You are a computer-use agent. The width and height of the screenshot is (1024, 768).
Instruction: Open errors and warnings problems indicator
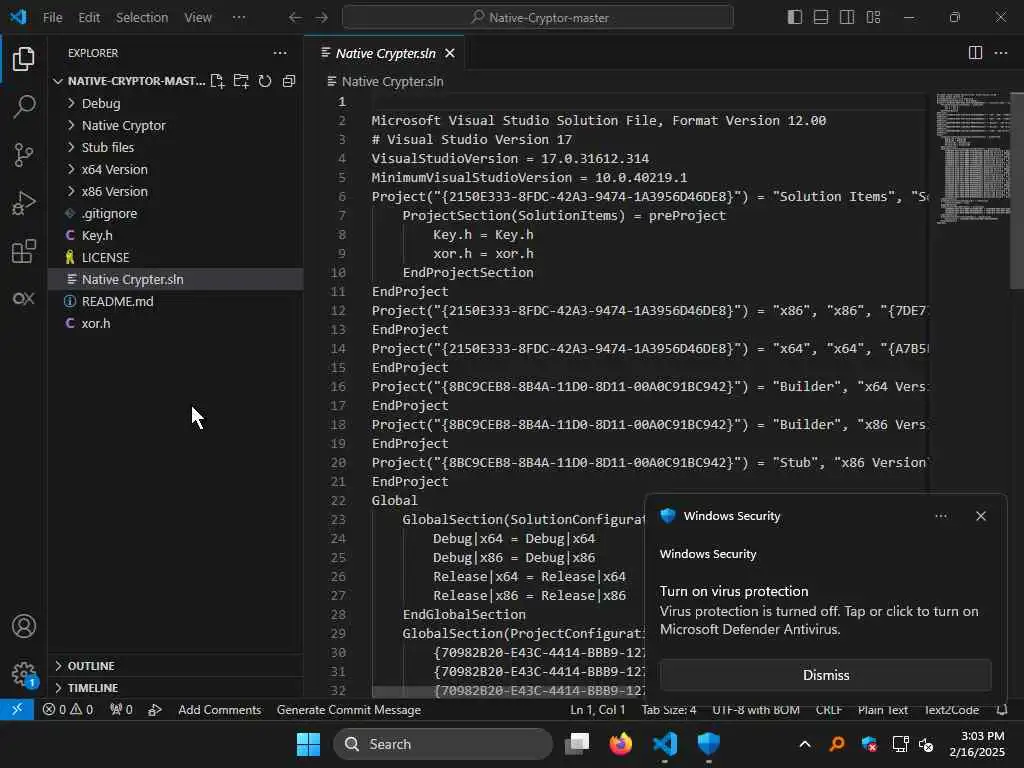click(x=68, y=709)
